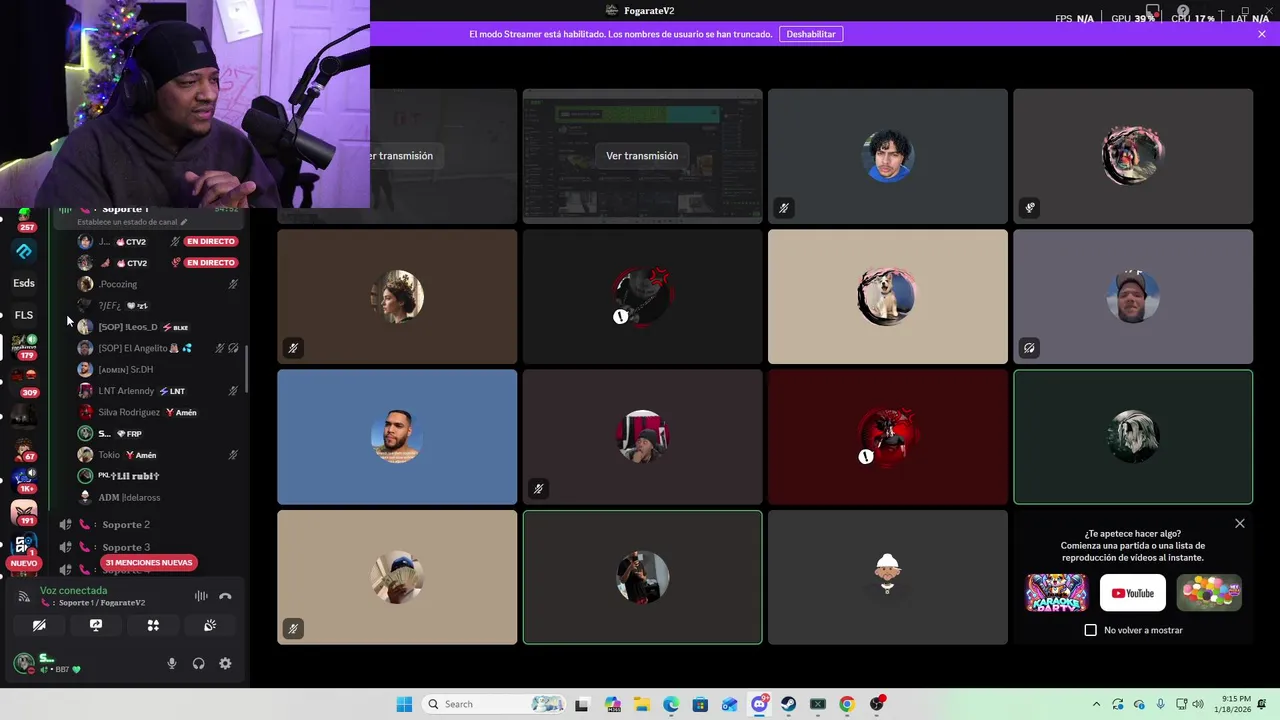Open the activities launcher icon

click(153, 625)
